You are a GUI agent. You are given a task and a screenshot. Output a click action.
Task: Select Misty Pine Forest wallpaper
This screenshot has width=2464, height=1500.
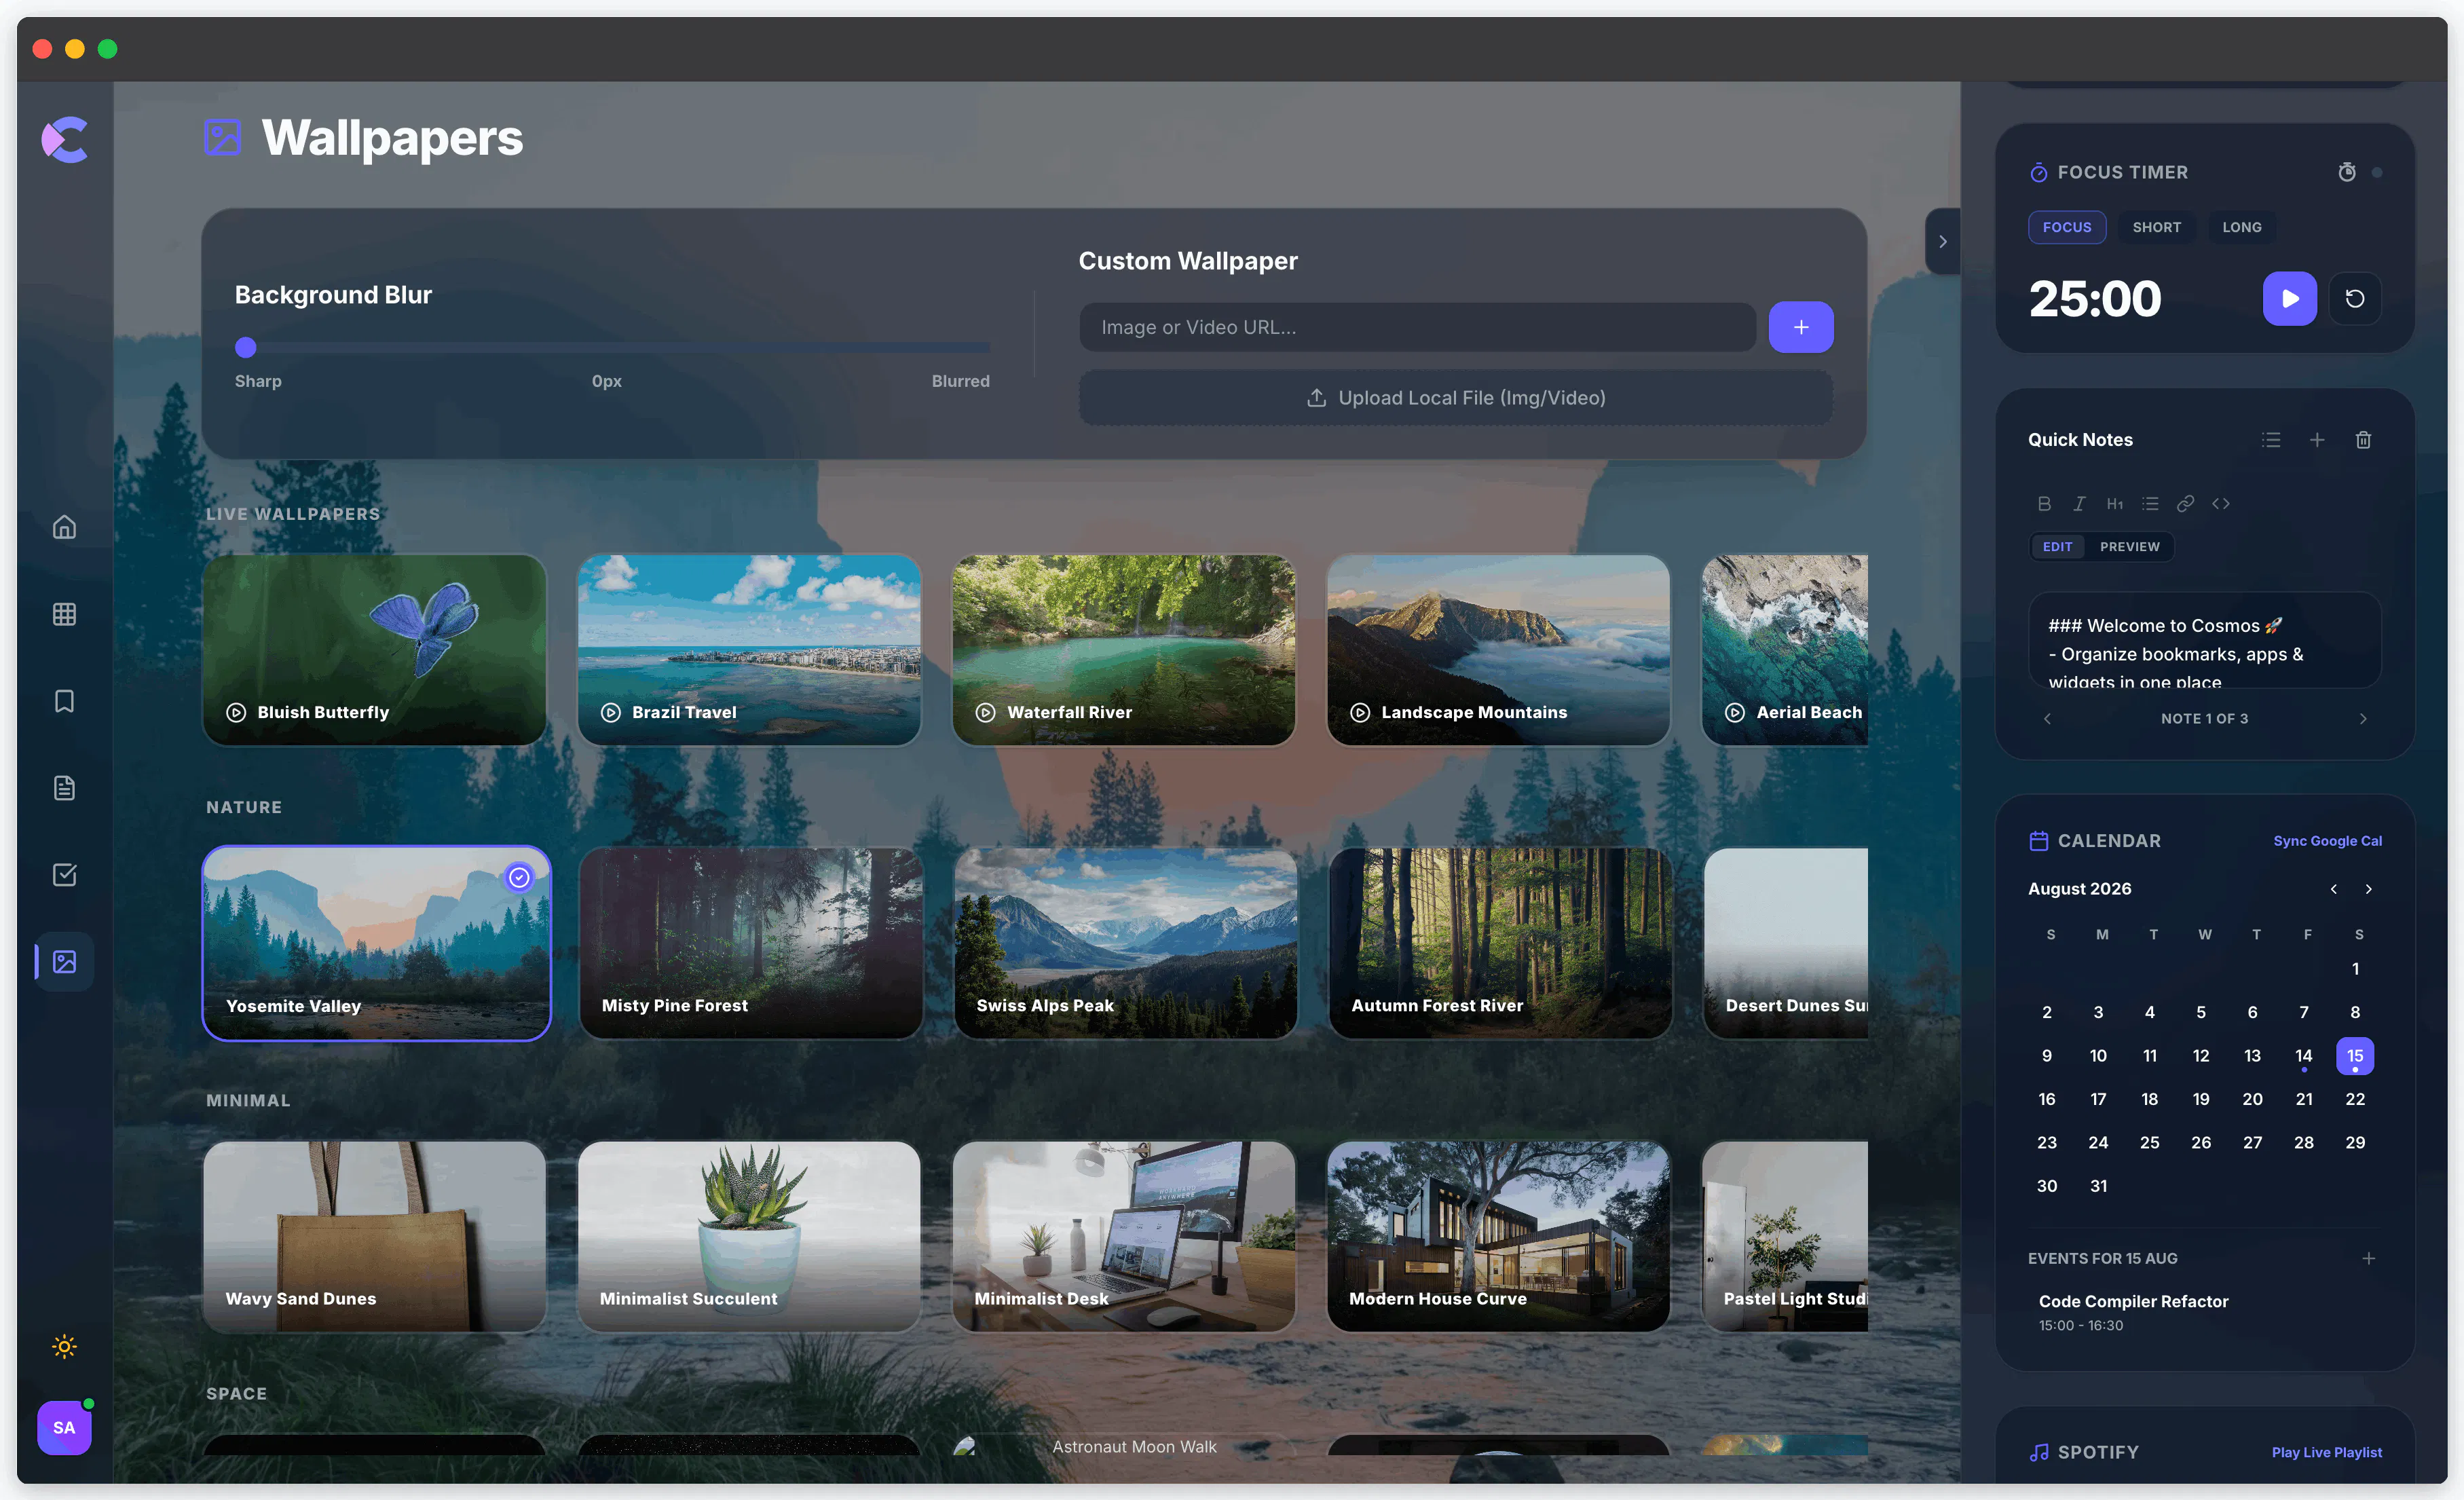tap(750, 943)
